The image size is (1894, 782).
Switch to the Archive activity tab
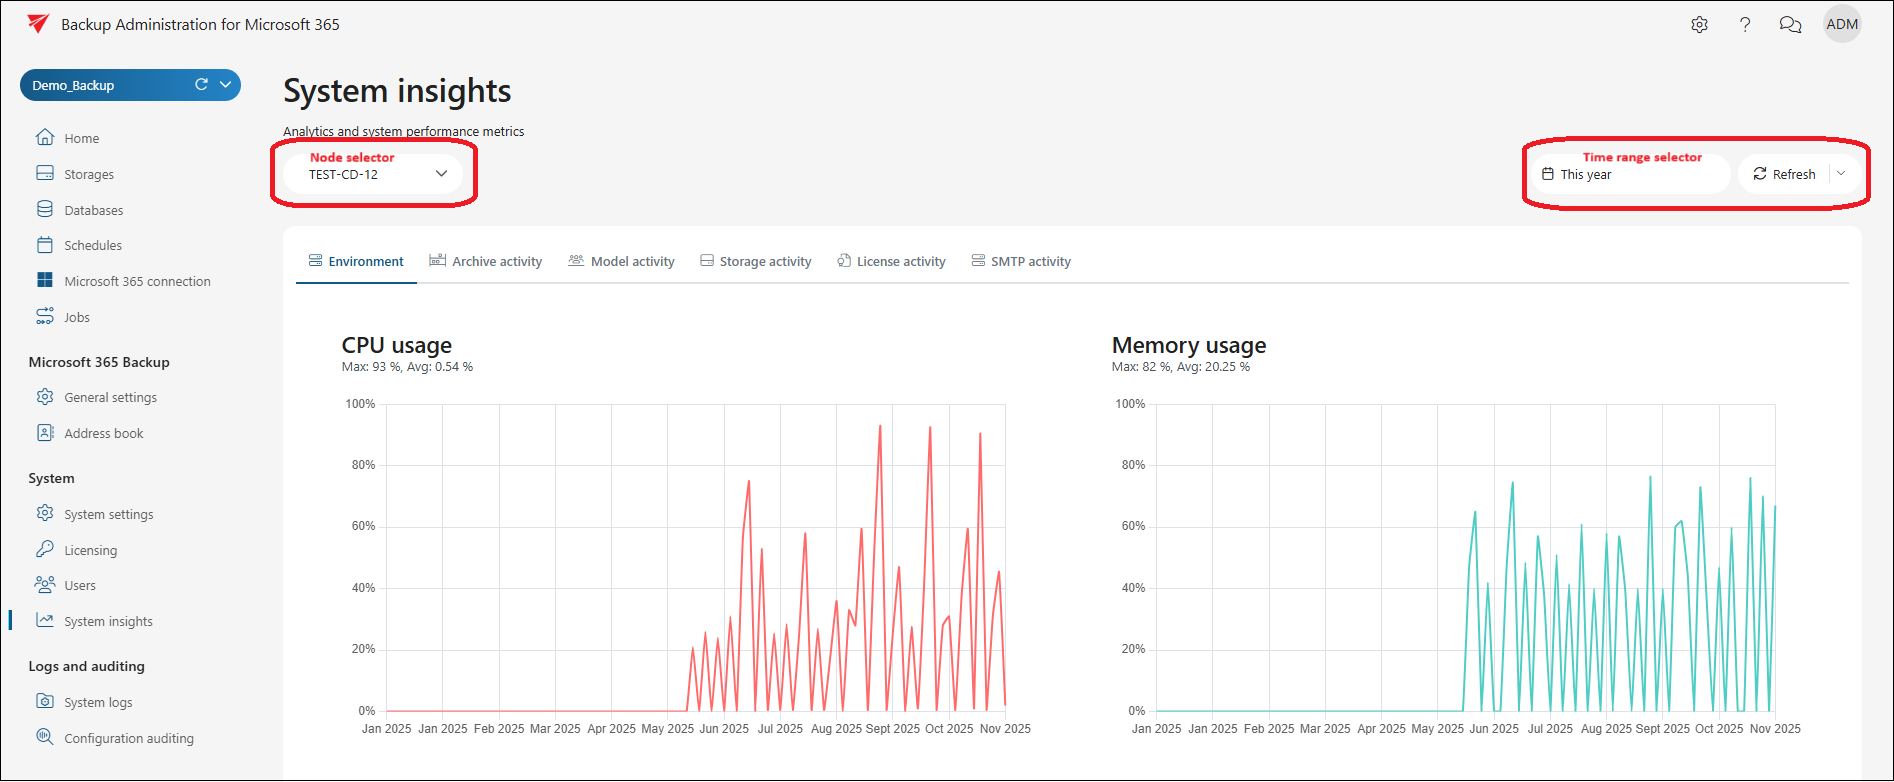point(486,261)
